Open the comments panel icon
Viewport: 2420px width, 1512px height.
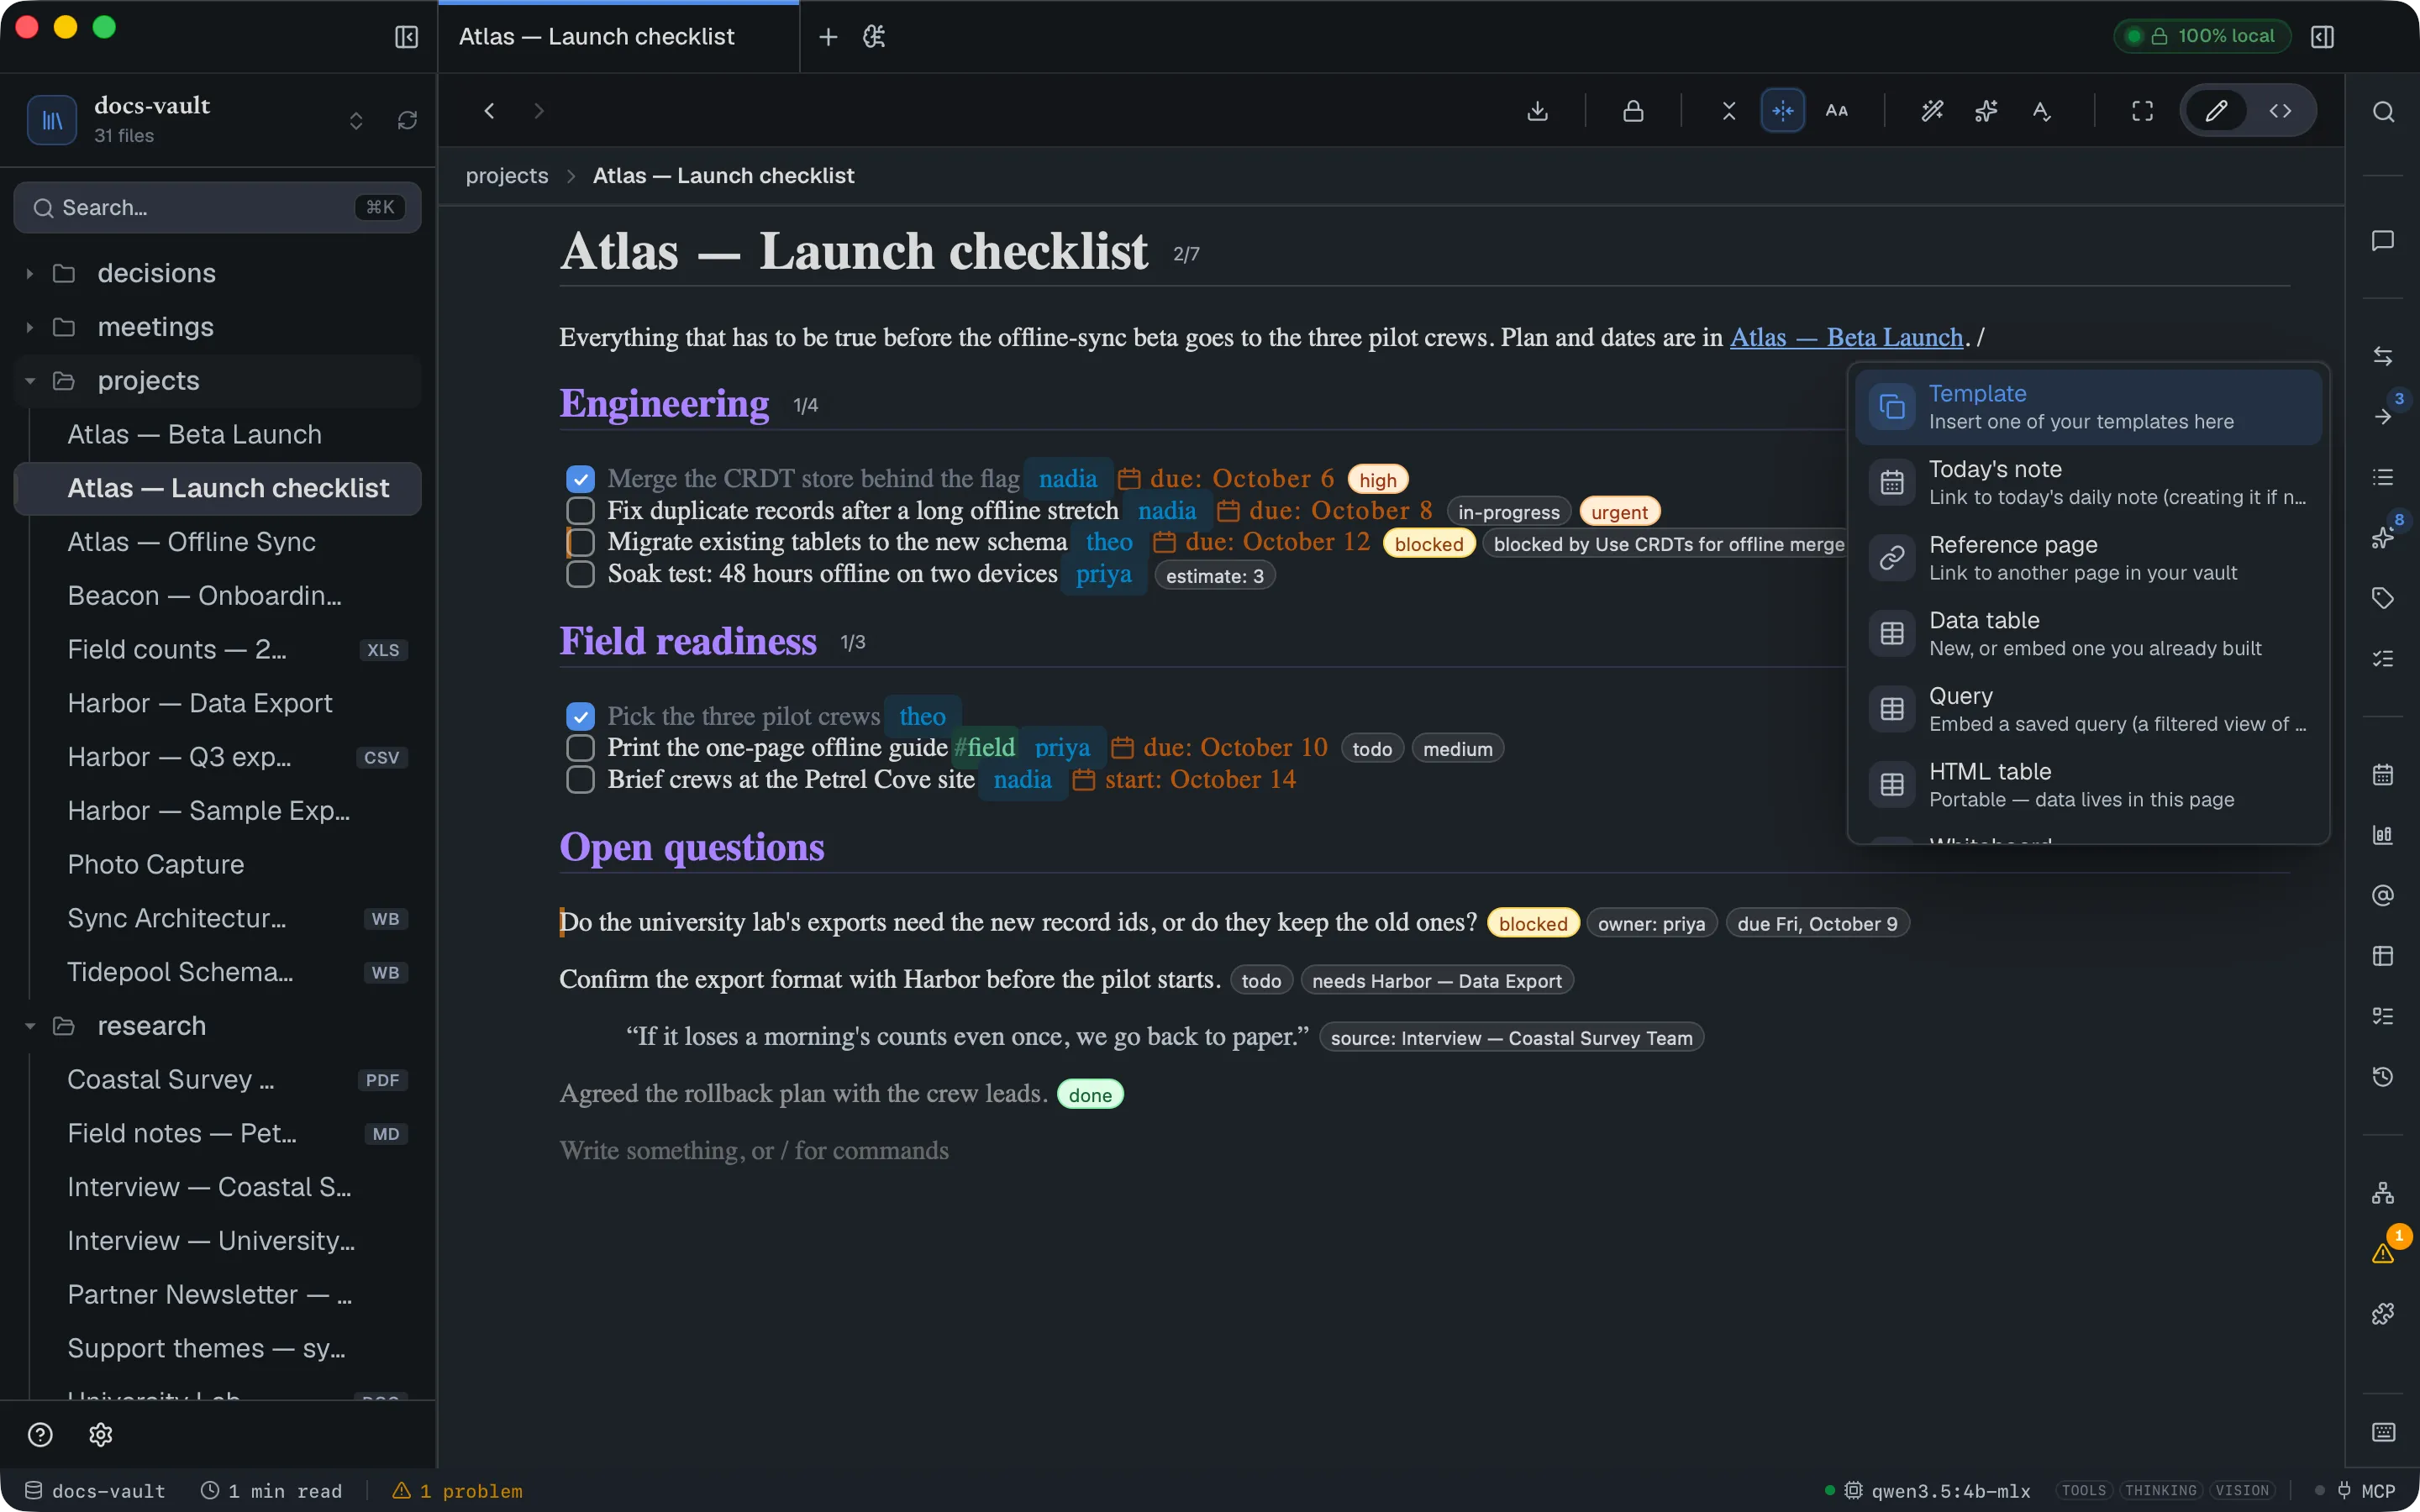coord(2383,241)
